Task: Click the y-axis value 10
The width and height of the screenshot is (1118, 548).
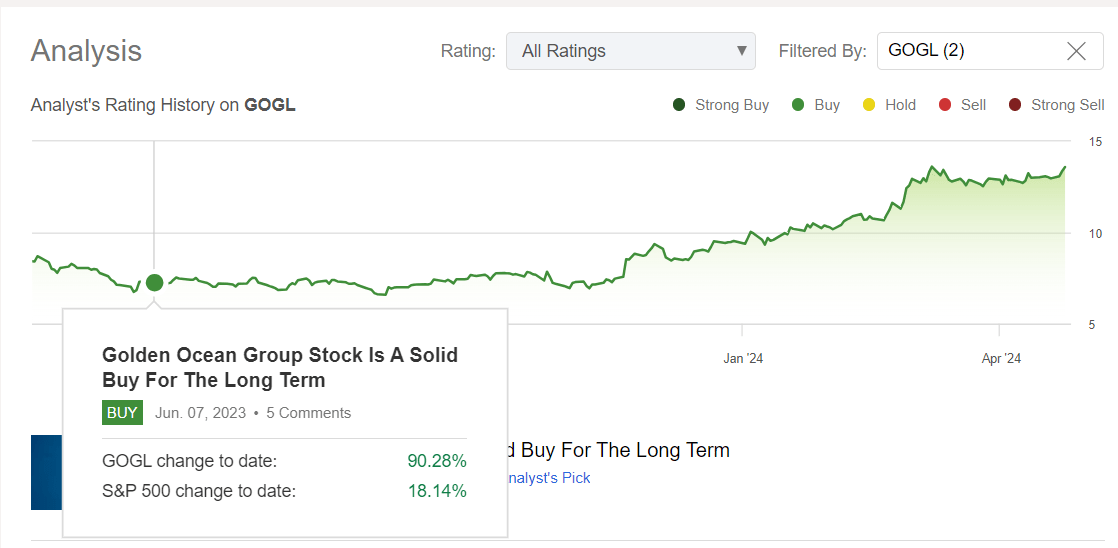Action: 1096,234
